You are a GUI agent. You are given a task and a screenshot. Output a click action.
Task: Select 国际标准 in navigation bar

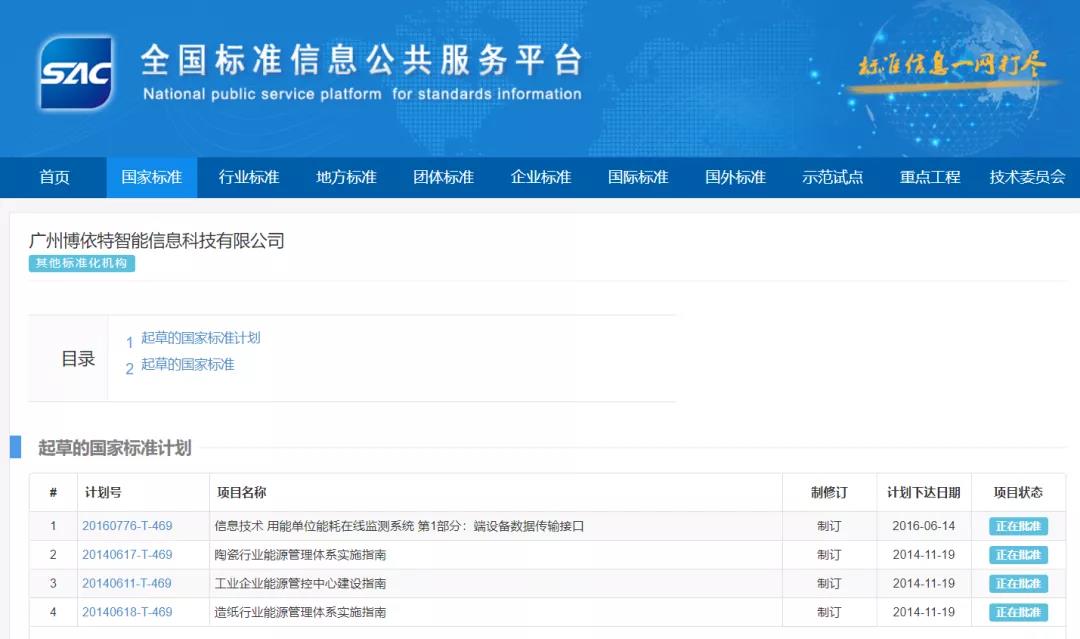pos(638,177)
